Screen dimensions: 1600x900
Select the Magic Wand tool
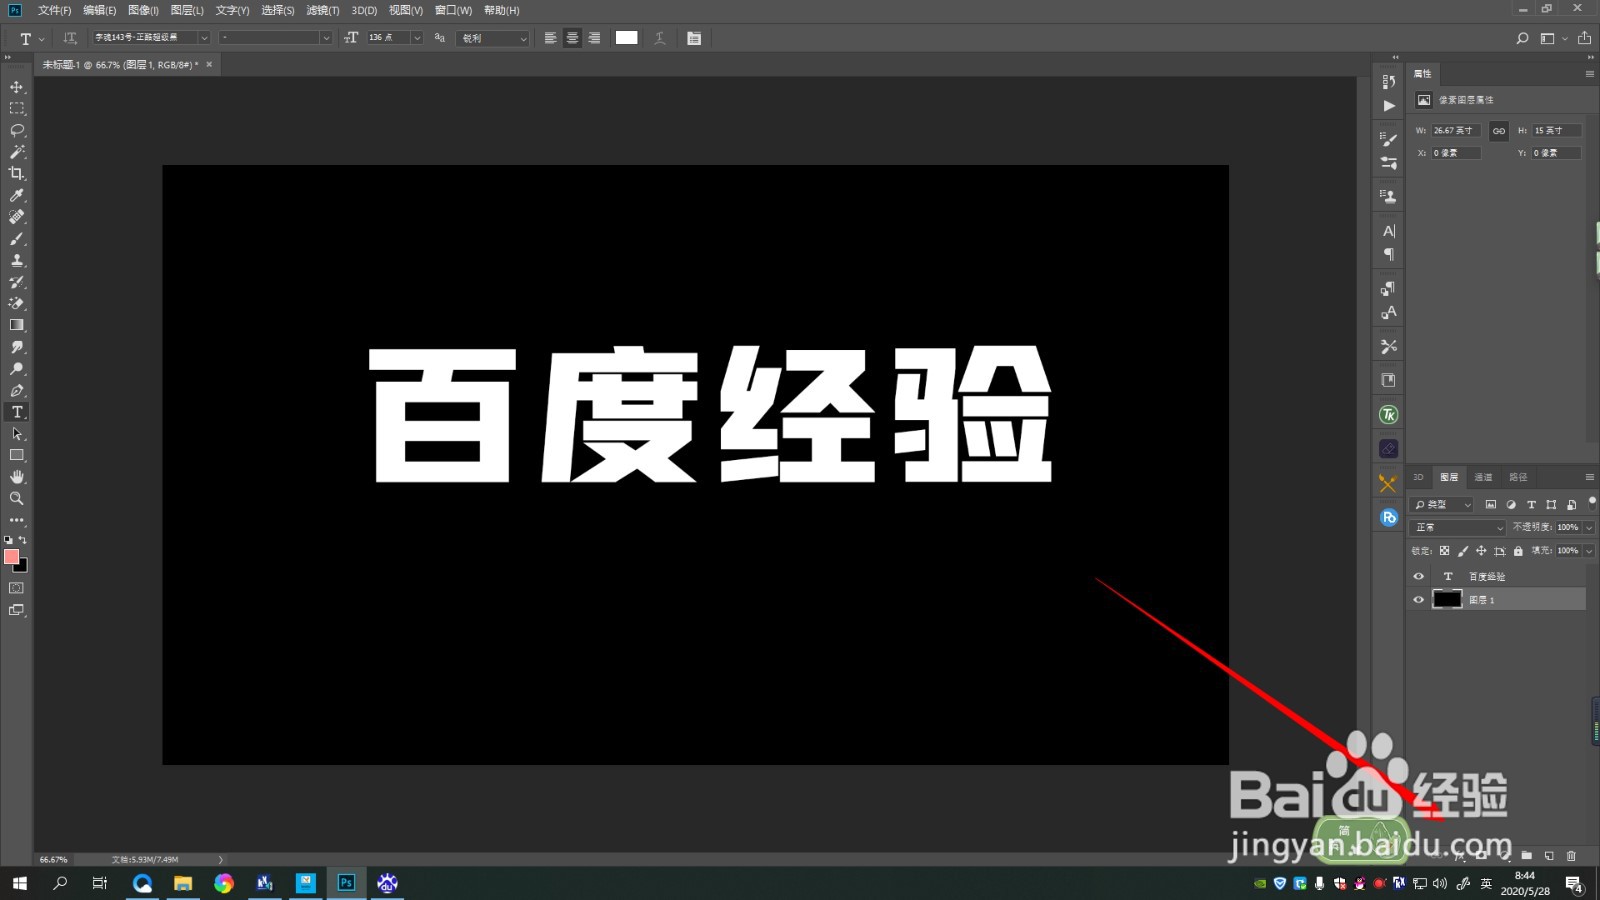[x=17, y=152]
